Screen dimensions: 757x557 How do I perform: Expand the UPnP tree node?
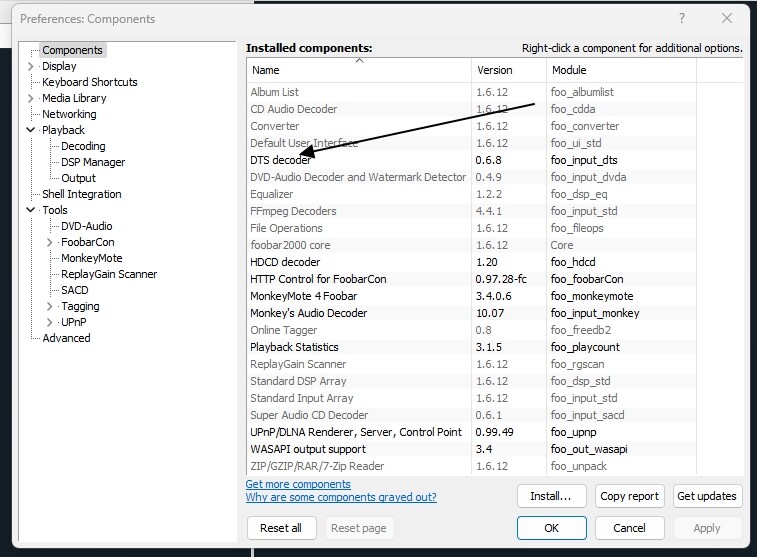click(50, 322)
